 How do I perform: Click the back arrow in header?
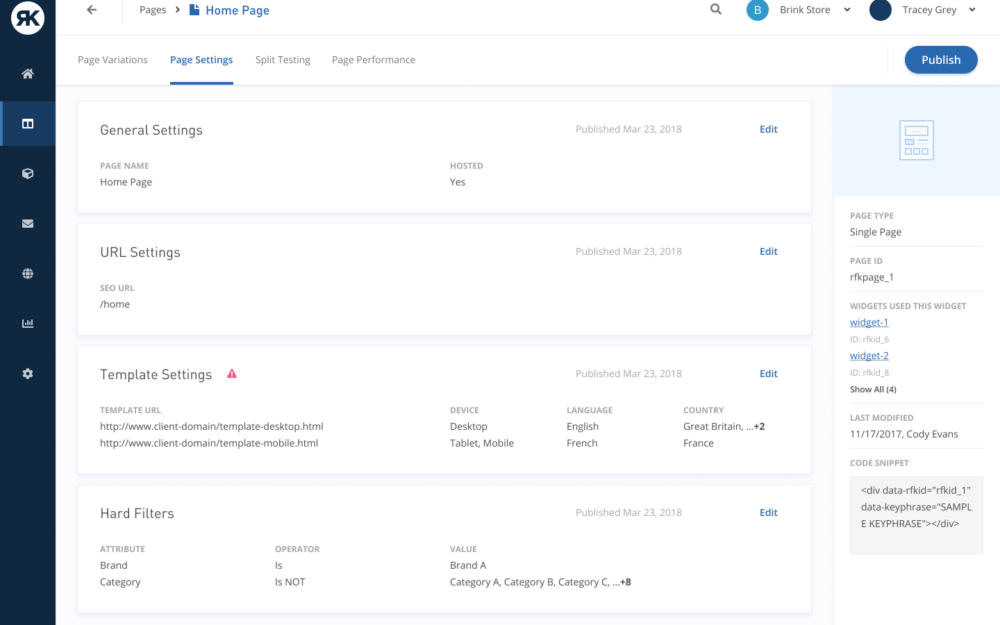click(92, 10)
